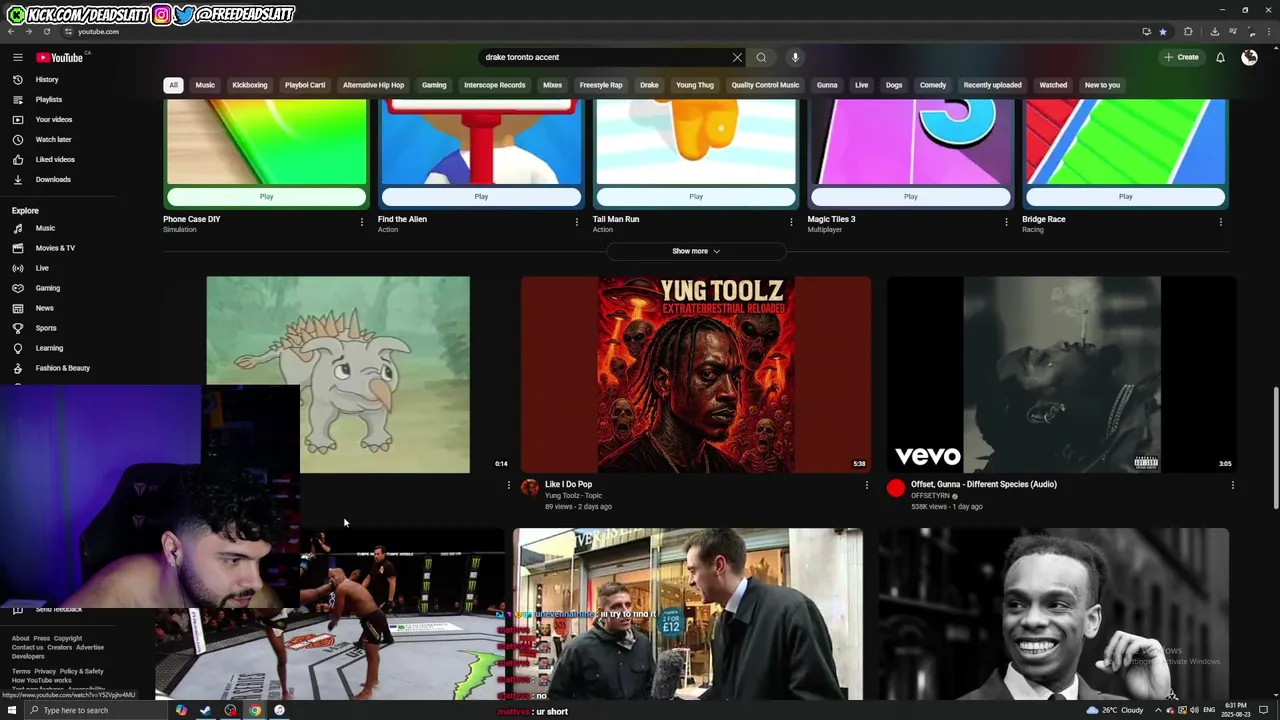Play the Phone Case DIY game

[x=266, y=196]
